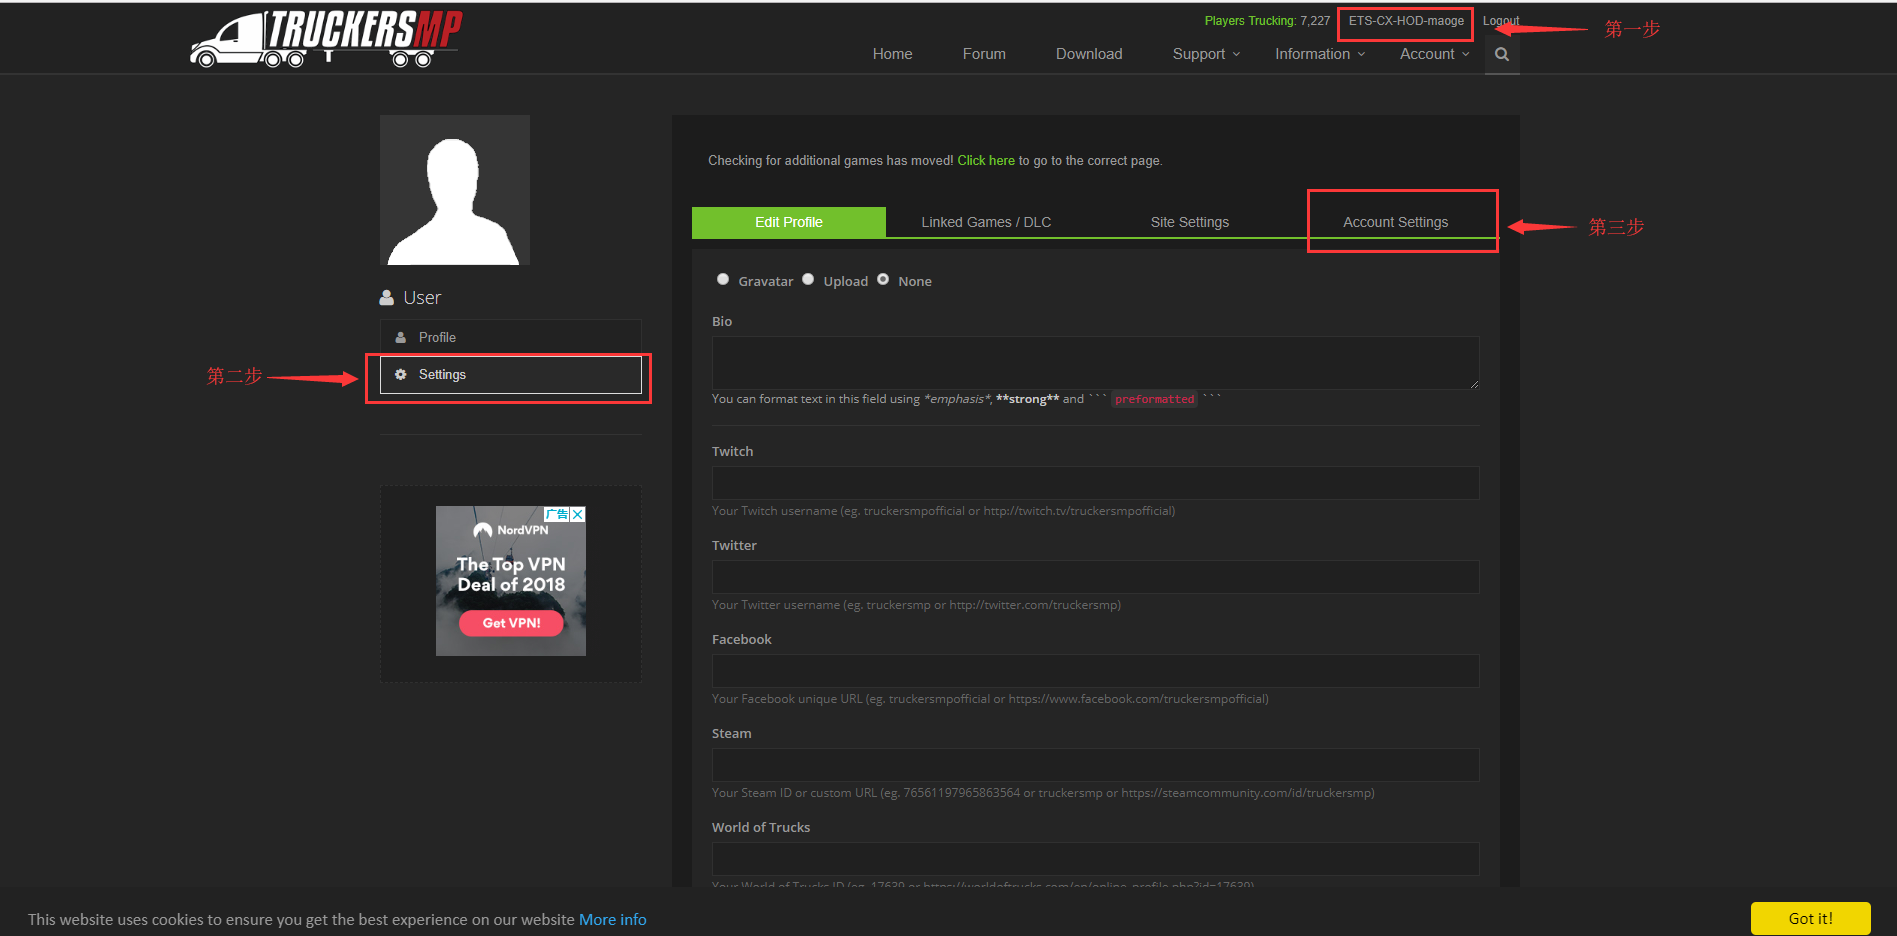This screenshot has width=1897, height=936.
Task: Click the NordVPN advertisement banner
Action: point(511,581)
